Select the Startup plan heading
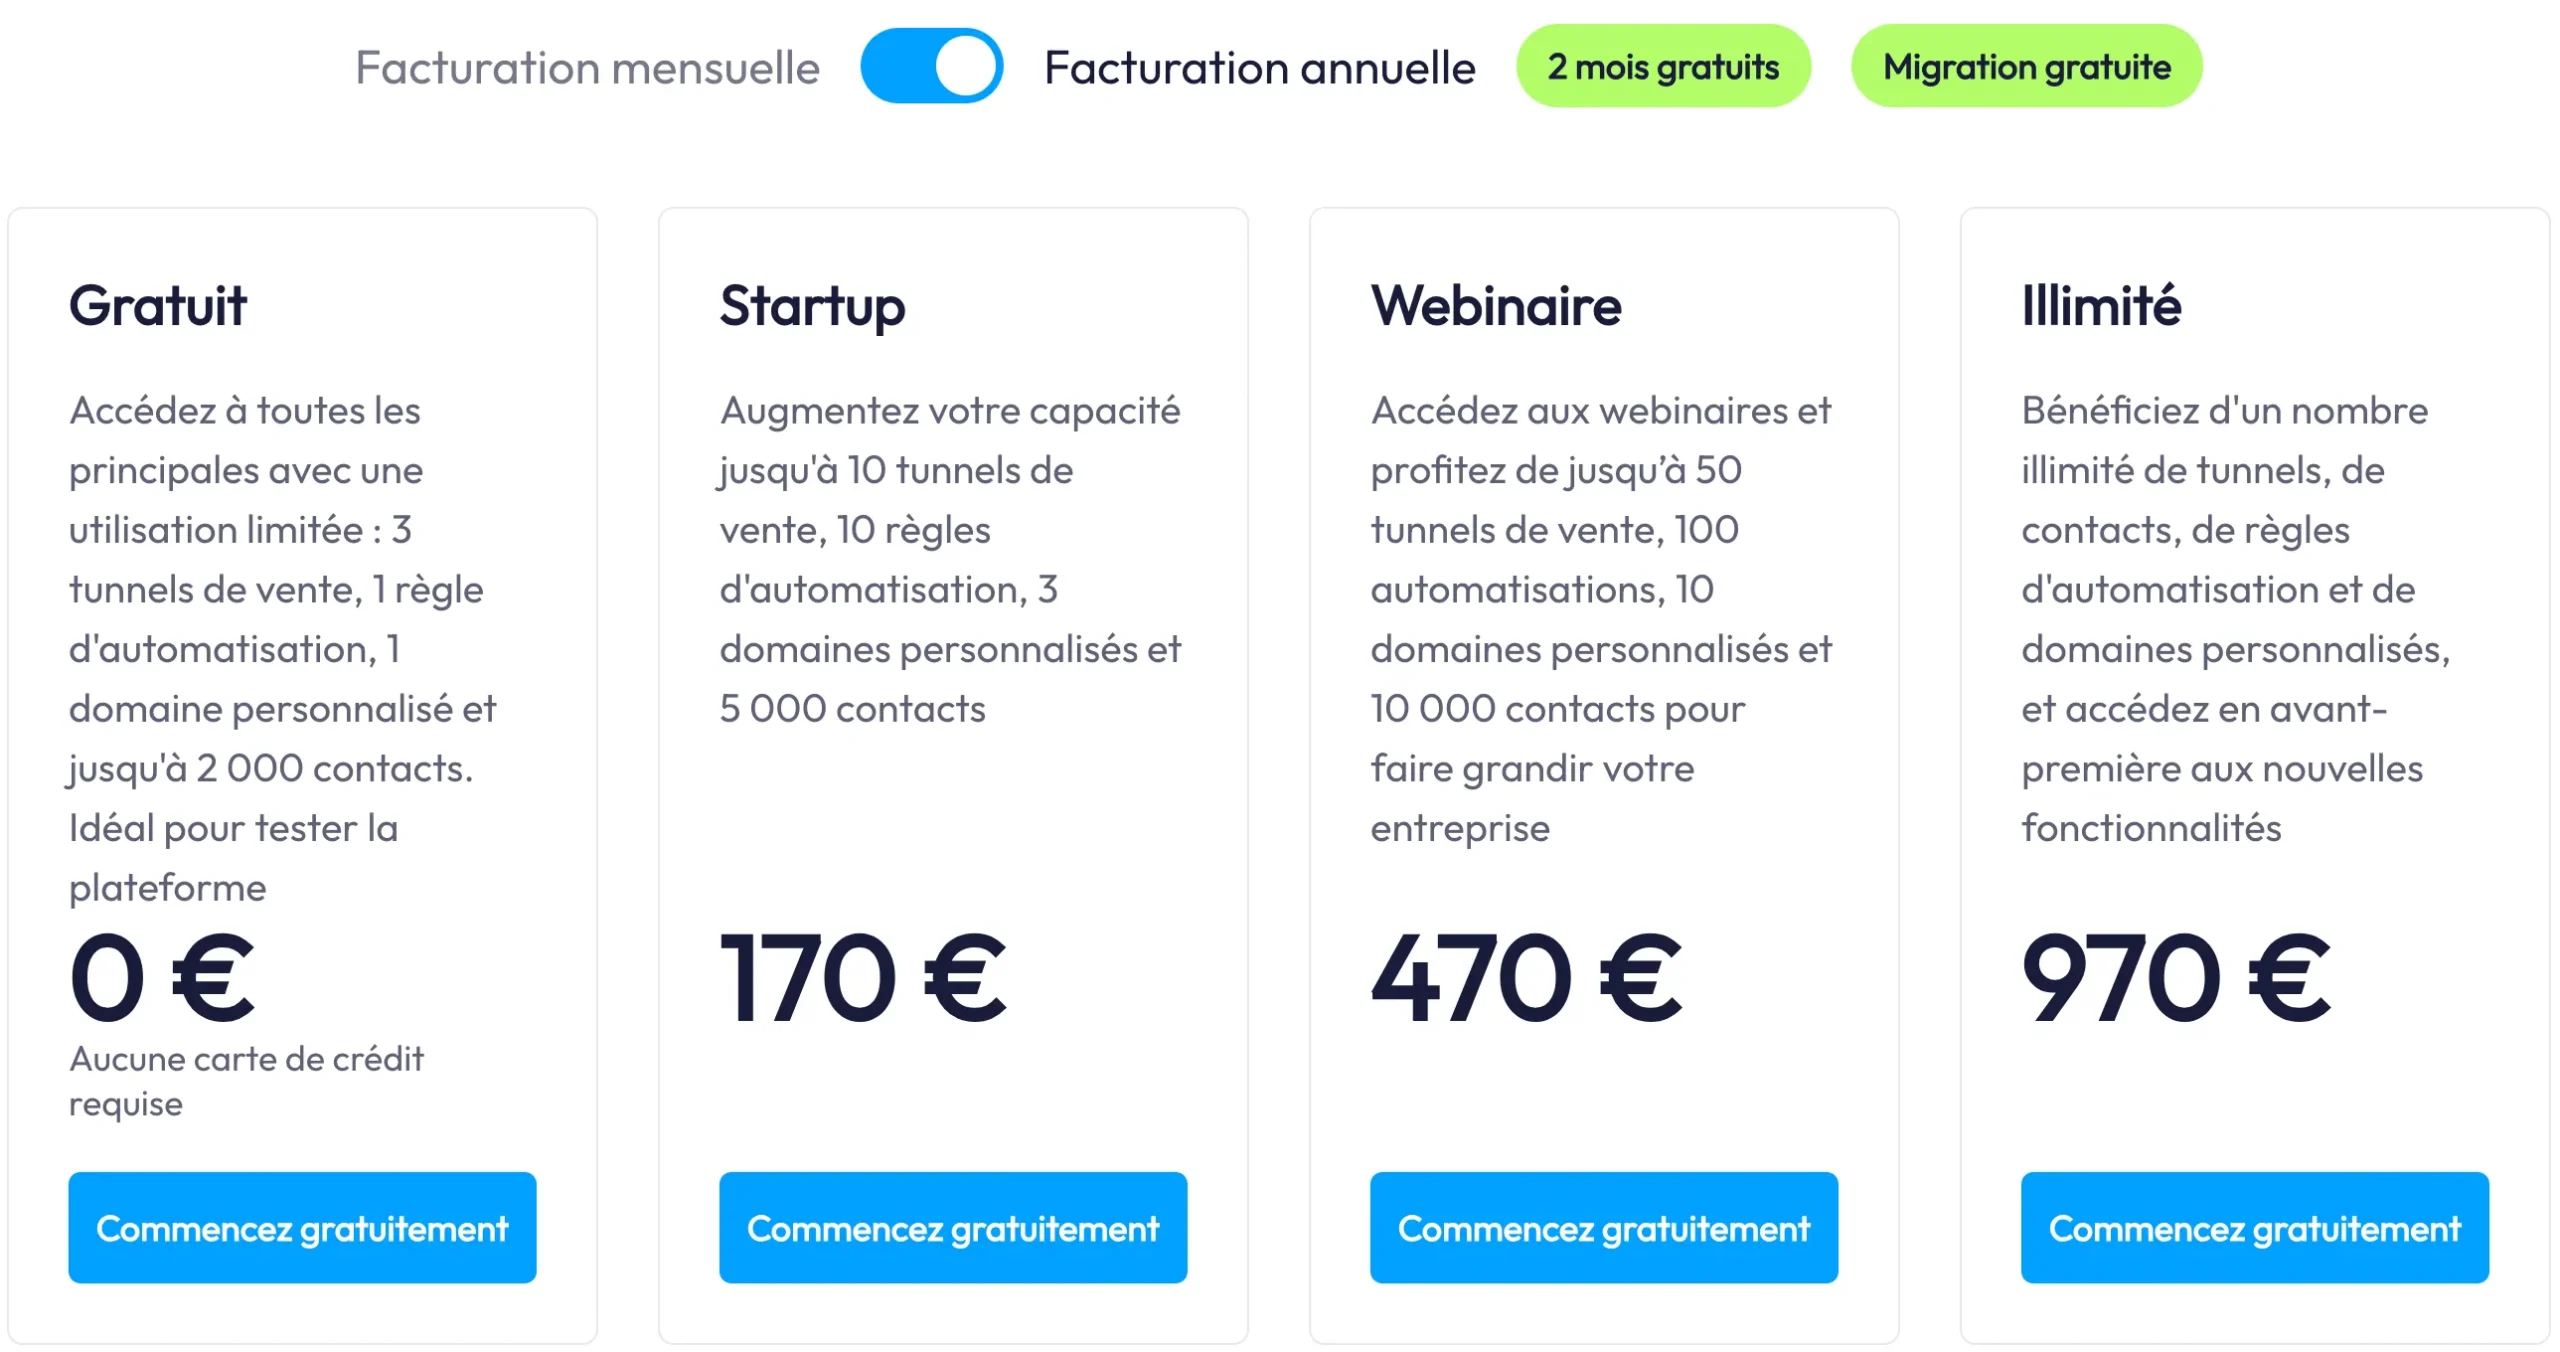2560x1352 pixels. 811,306
